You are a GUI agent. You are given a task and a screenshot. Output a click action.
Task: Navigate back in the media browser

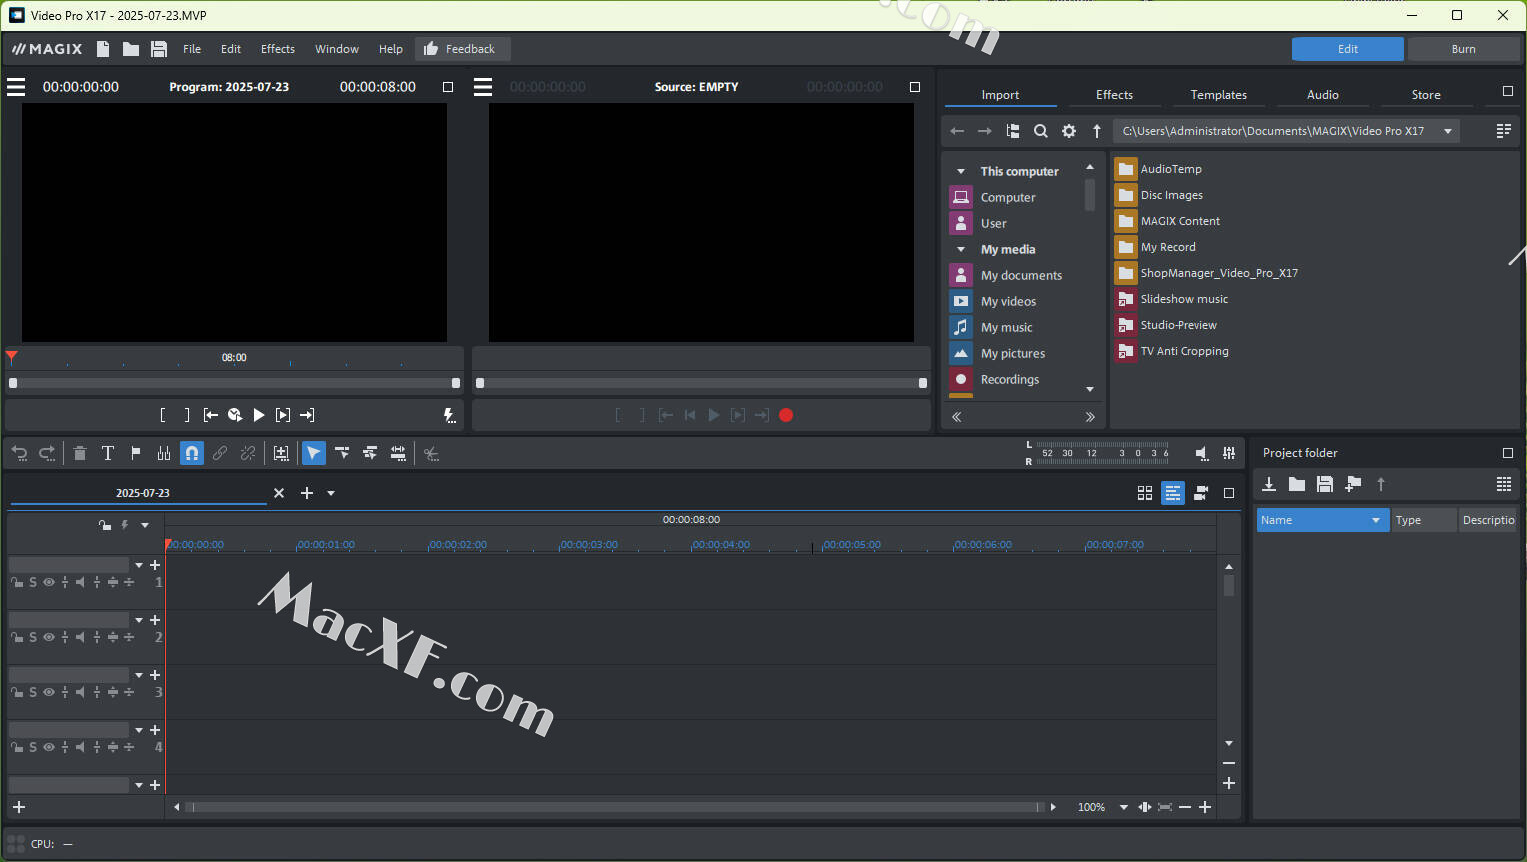pyautogui.click(x=957, y=131)
